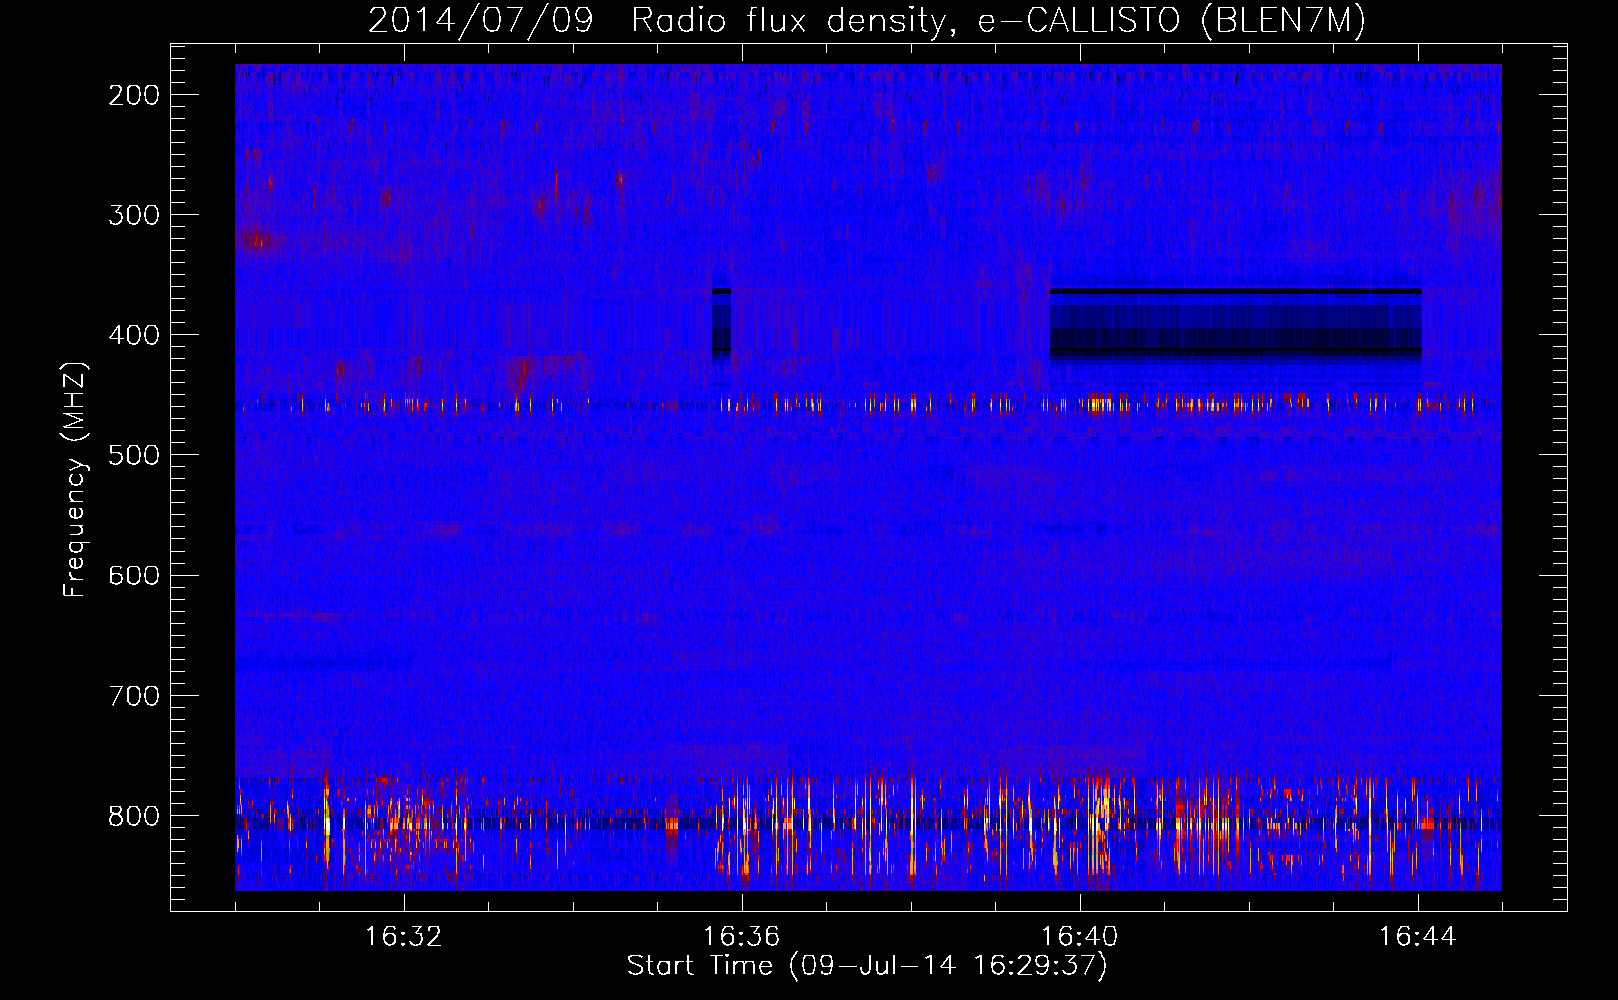Click the 16:44 time tick label

click(1417, 937)
